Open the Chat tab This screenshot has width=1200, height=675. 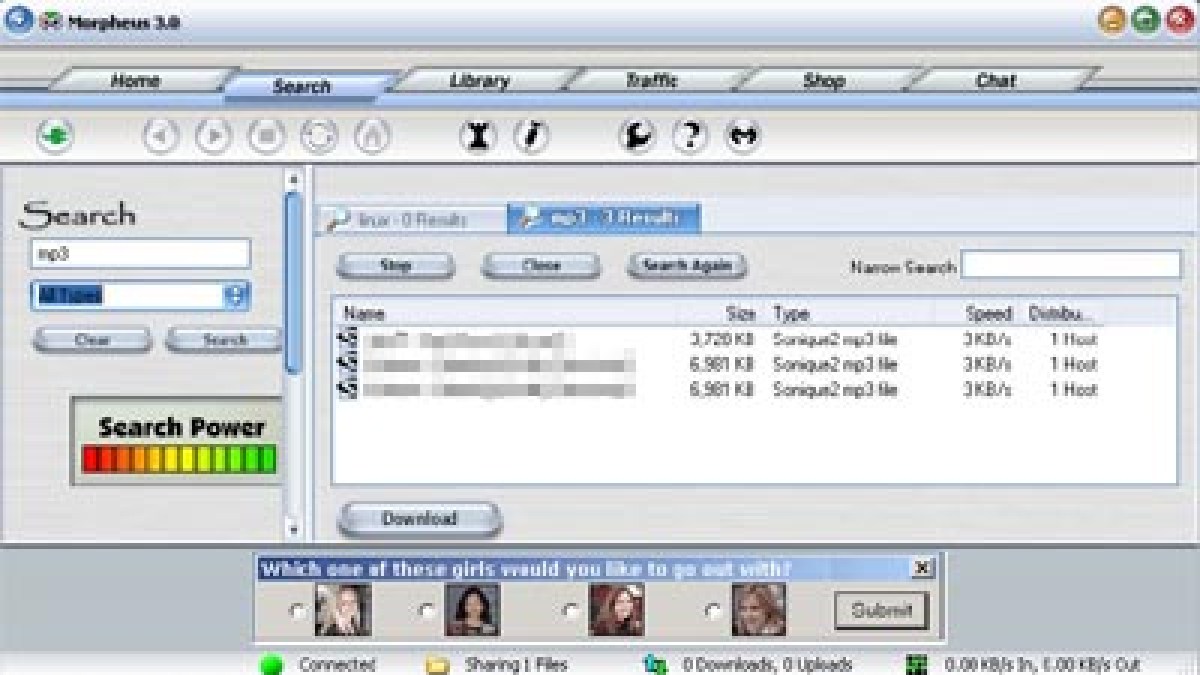[996, 81]
